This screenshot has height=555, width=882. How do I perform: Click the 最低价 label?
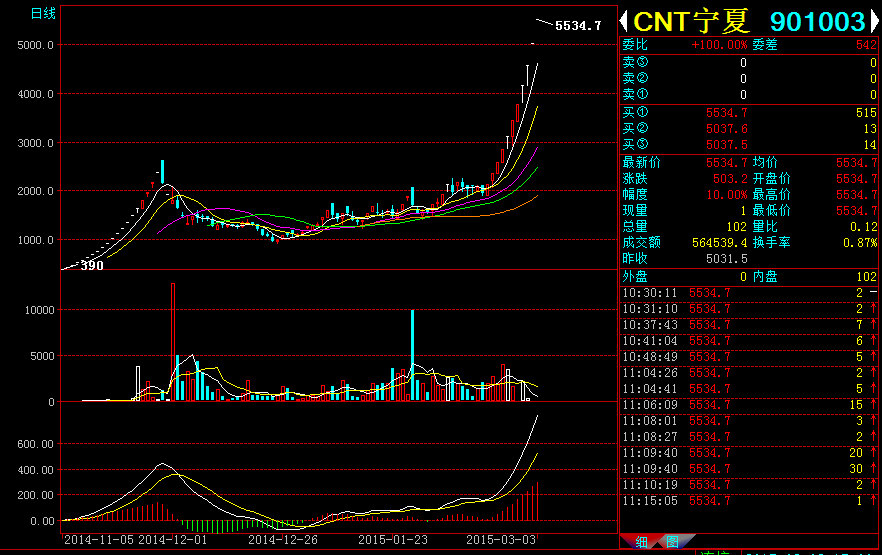(x=771, y=210)
